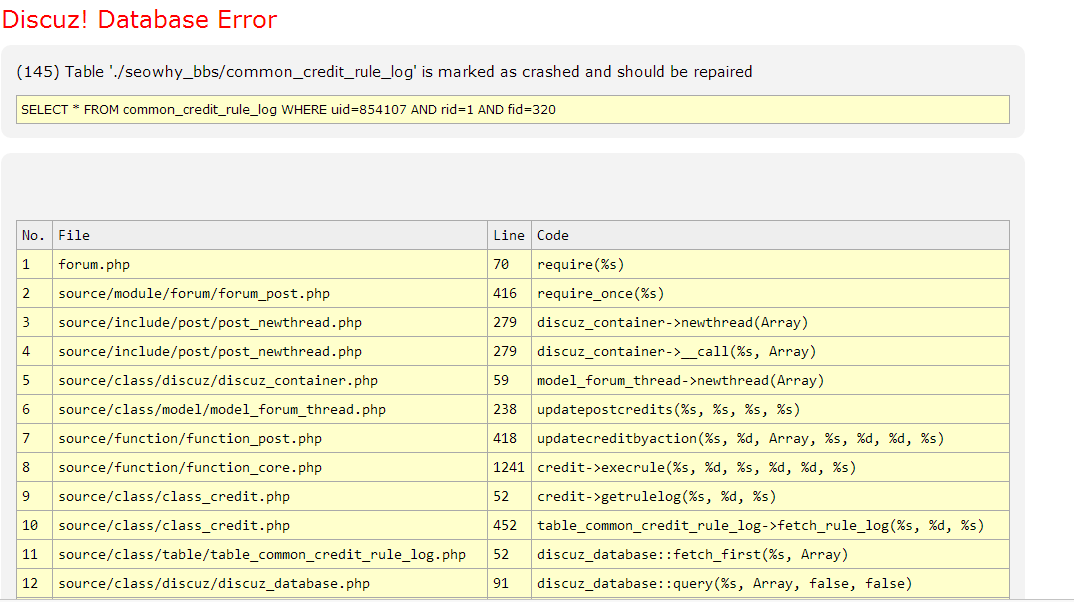The height and width of the screenshot is (602, 1074).
Task: Click the crashed table error message text
Action: click(384, 72)
